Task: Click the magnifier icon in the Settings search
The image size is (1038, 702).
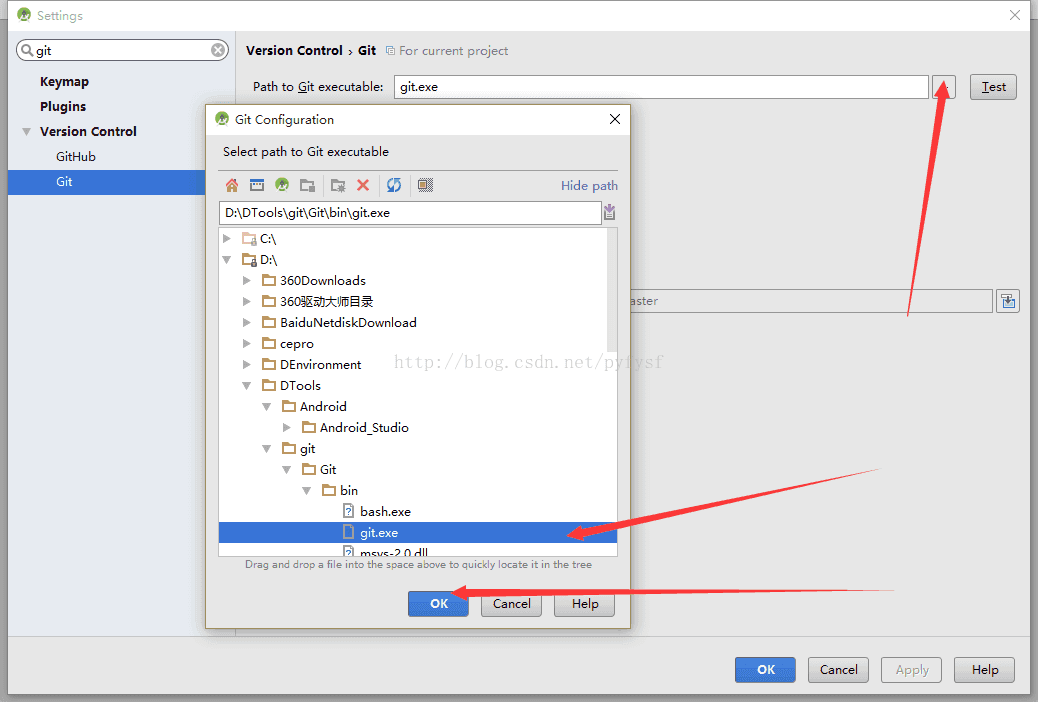Action: [x=27, y=50]
